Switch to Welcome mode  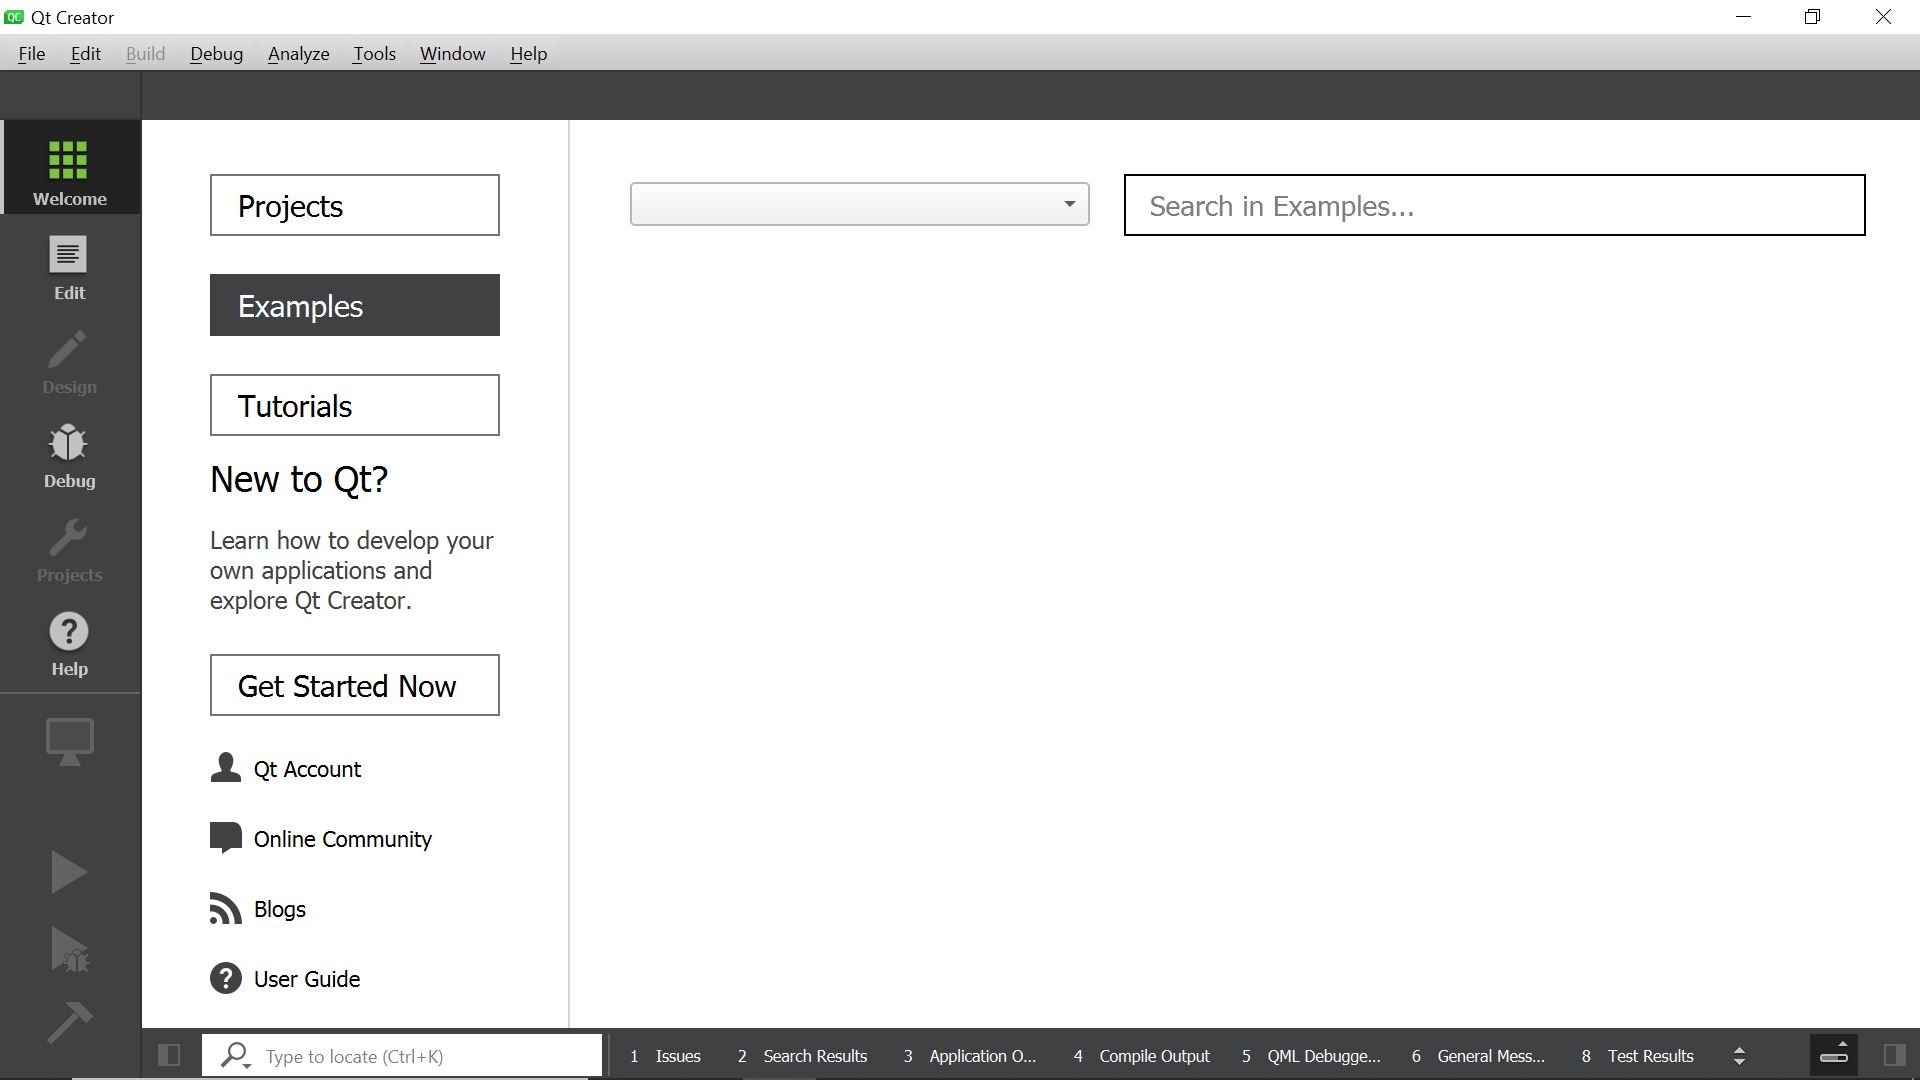pyautogui.click(x=70, y=167)
